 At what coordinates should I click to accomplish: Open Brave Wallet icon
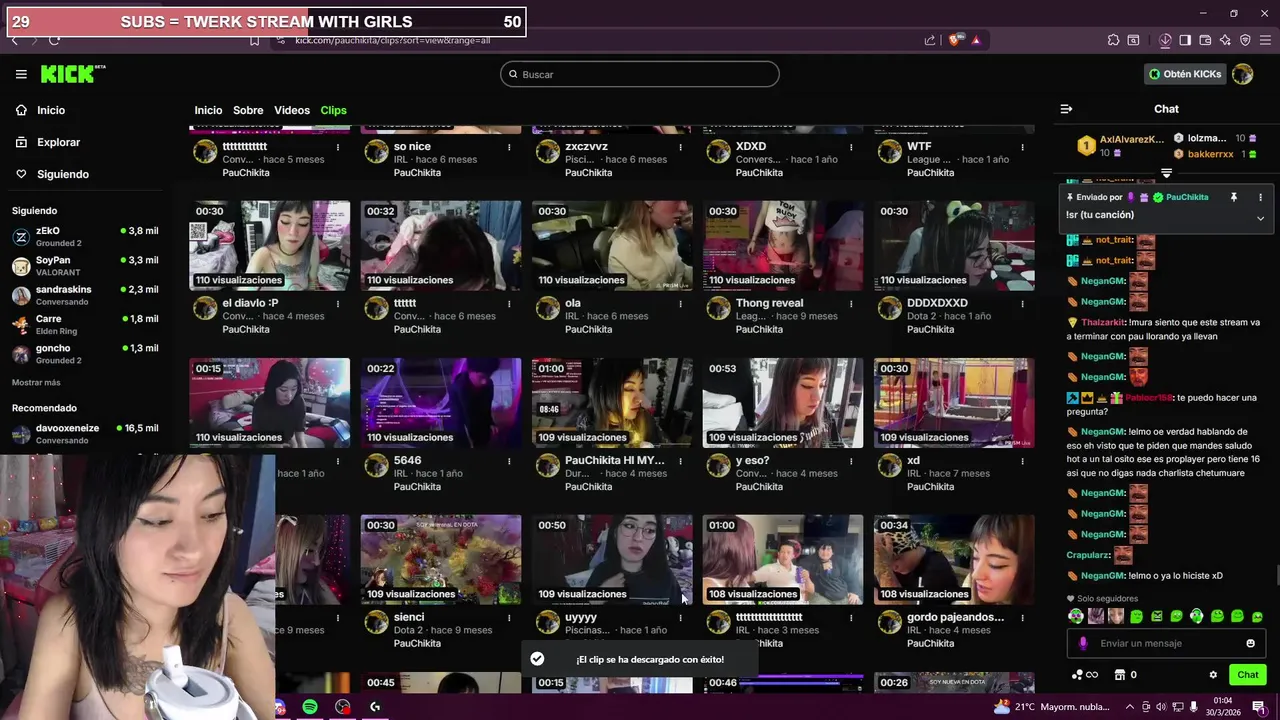(1205, 40)
